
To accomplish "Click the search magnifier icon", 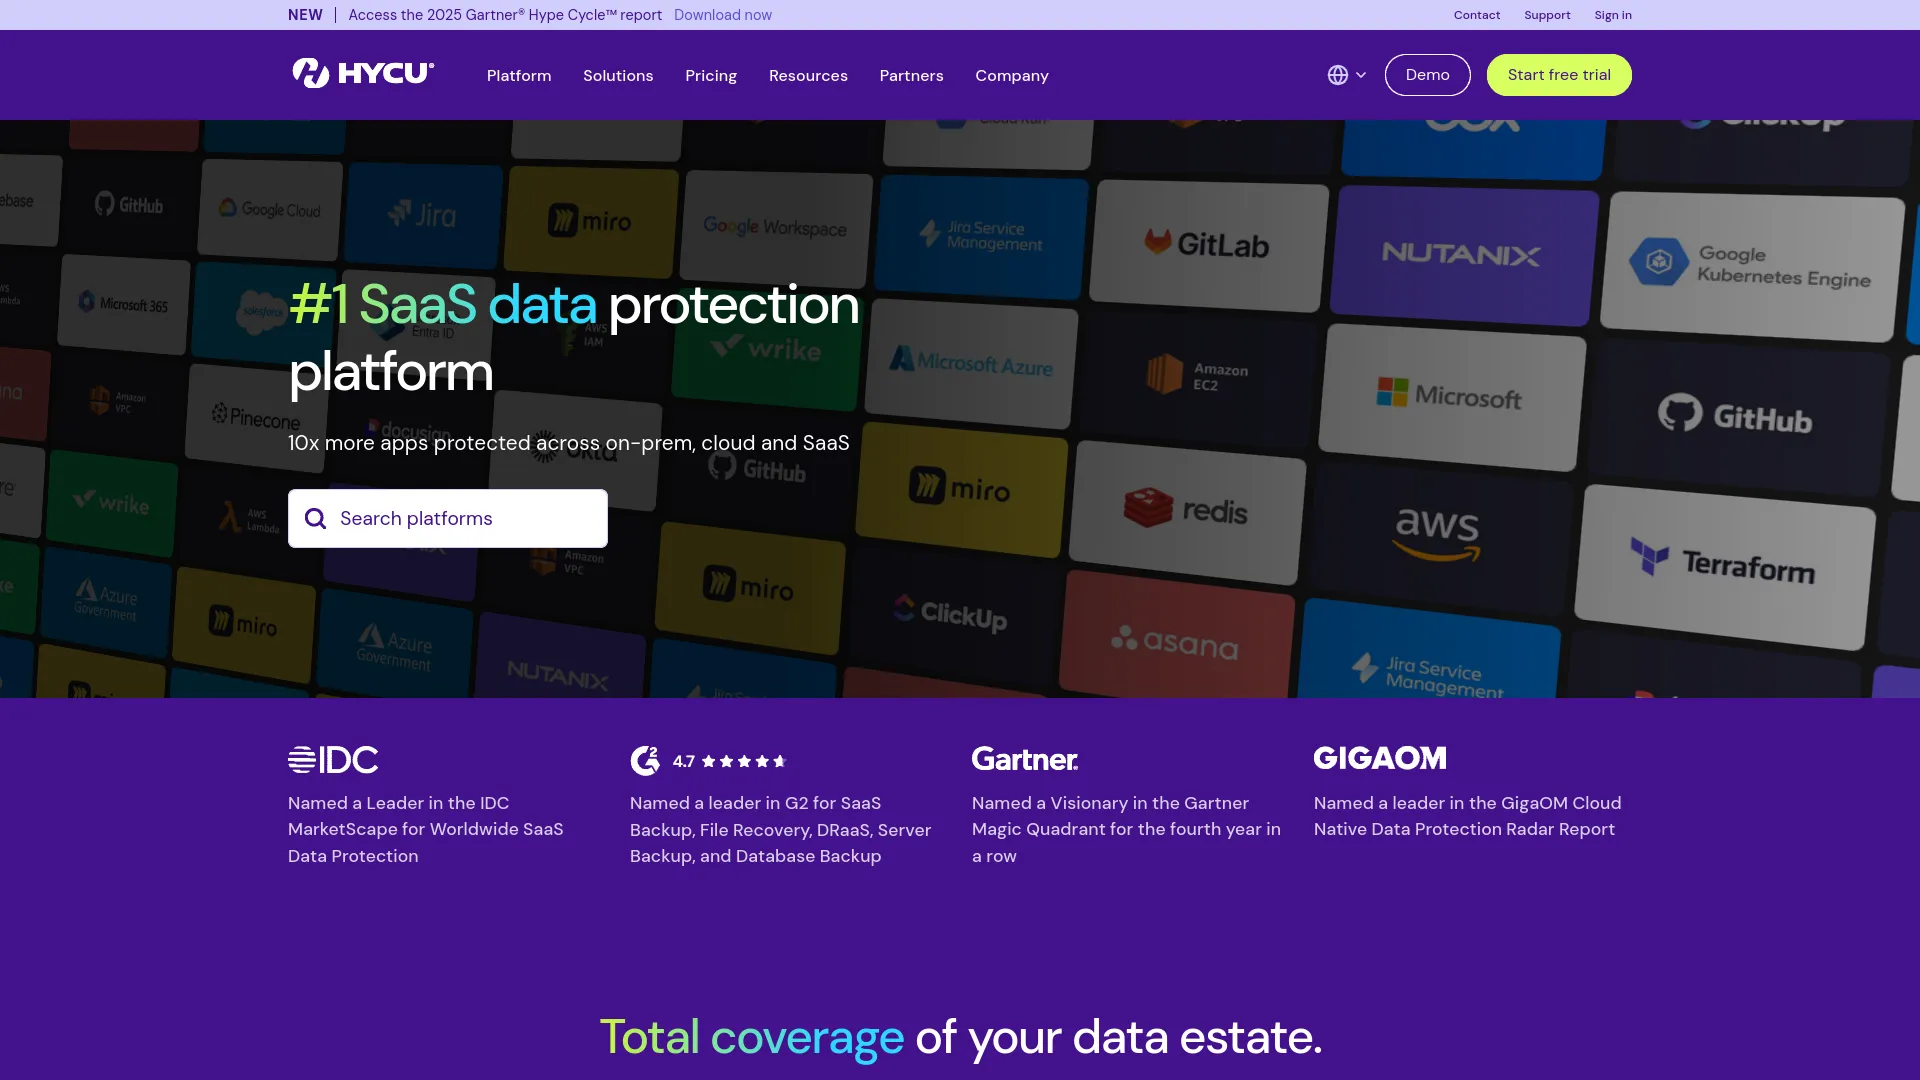I will [315, 518].
